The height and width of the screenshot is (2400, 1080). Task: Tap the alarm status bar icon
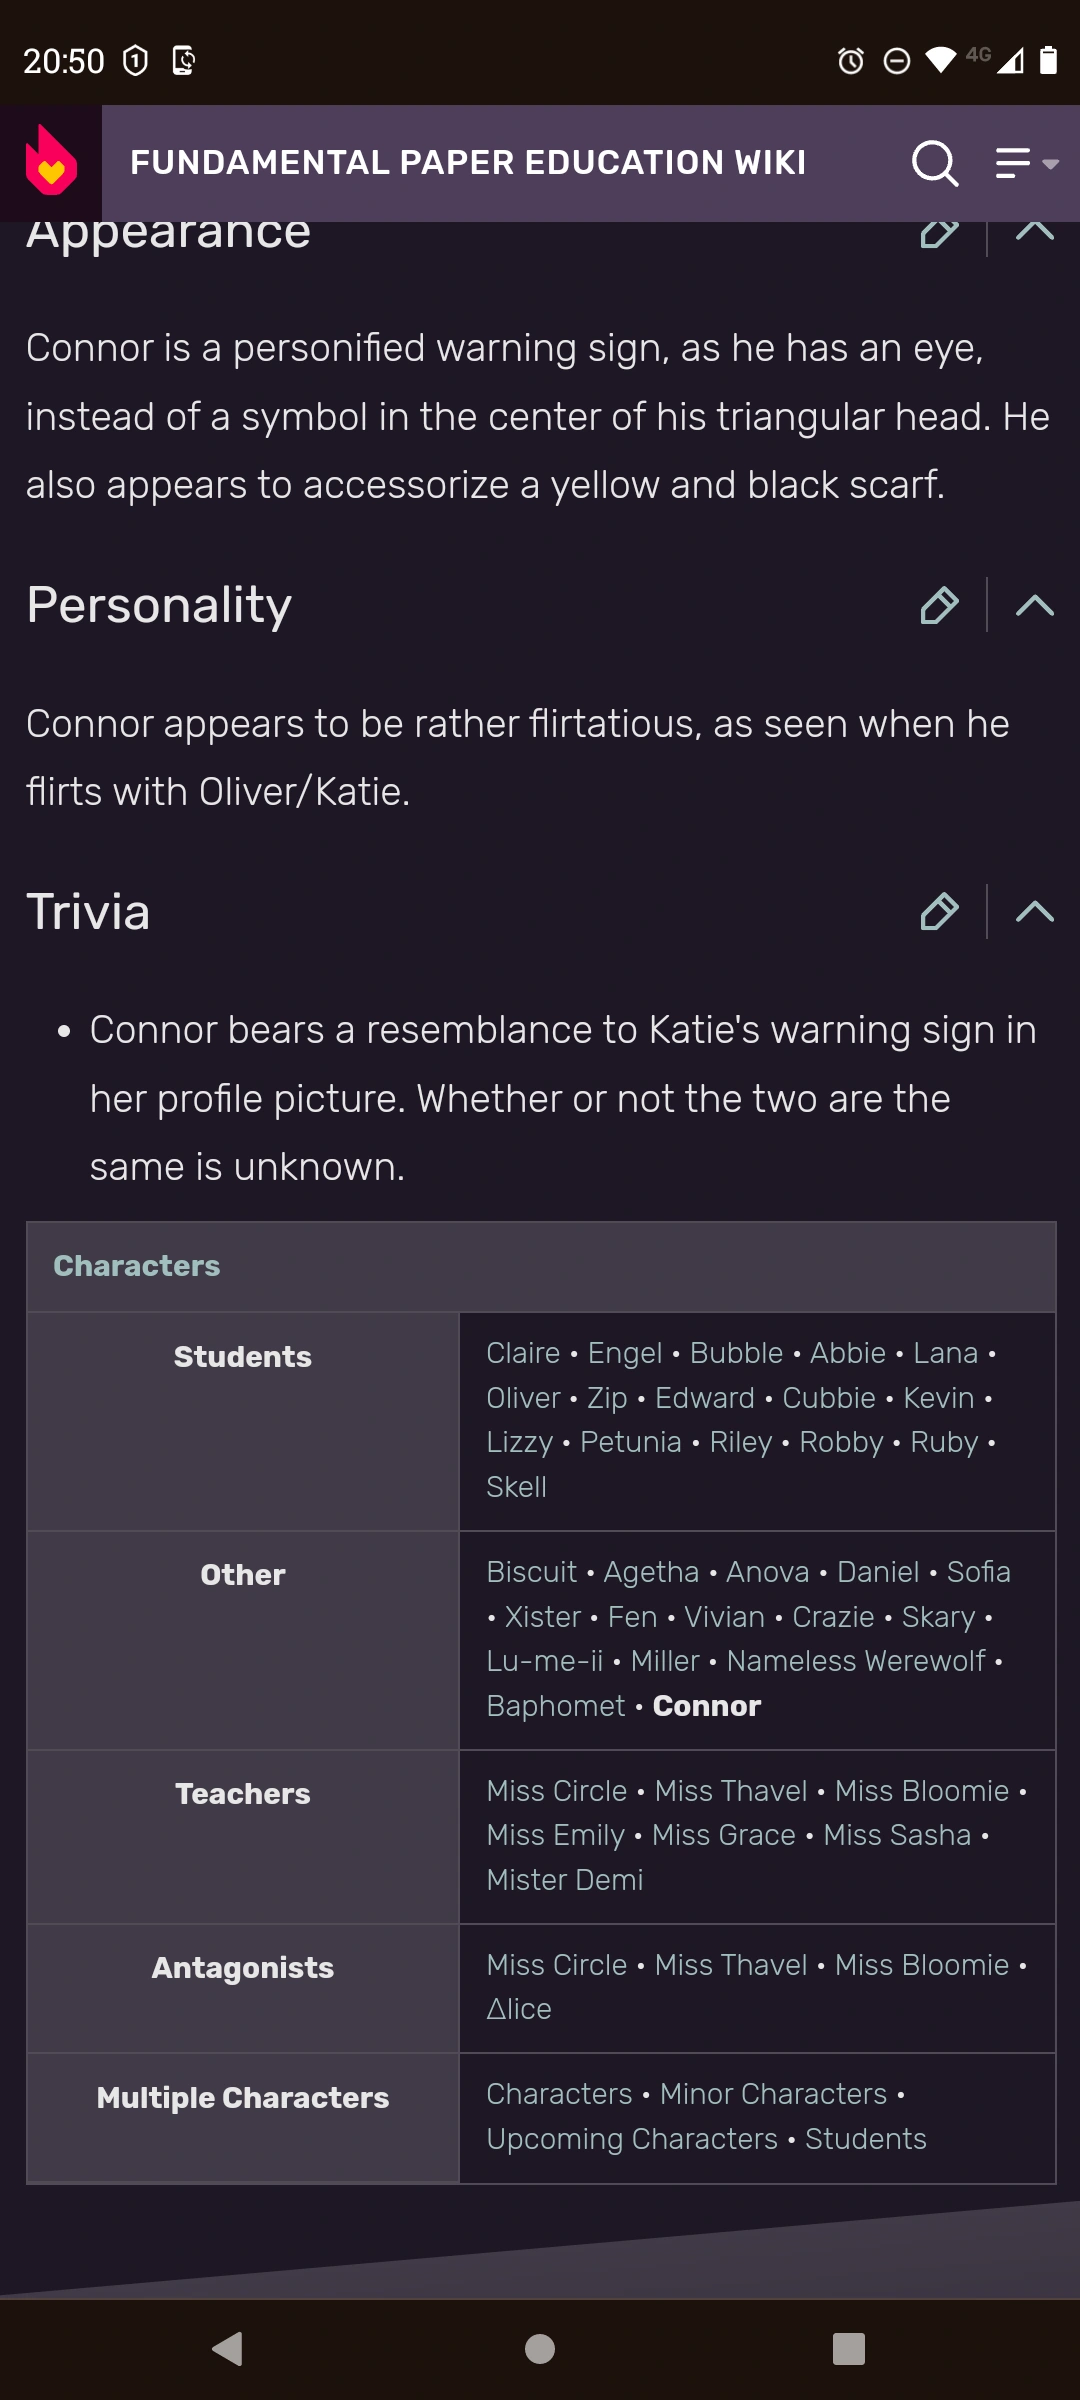click(x=851, y=61)
